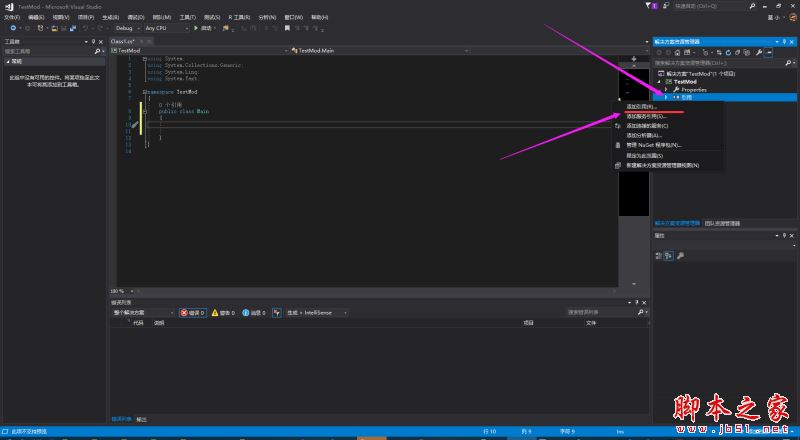Viewport: 800px width, 440px height.
Task: Click the Properties wrench icon in Solution Explorer toolbar
Action: click(x=758, y=51)
